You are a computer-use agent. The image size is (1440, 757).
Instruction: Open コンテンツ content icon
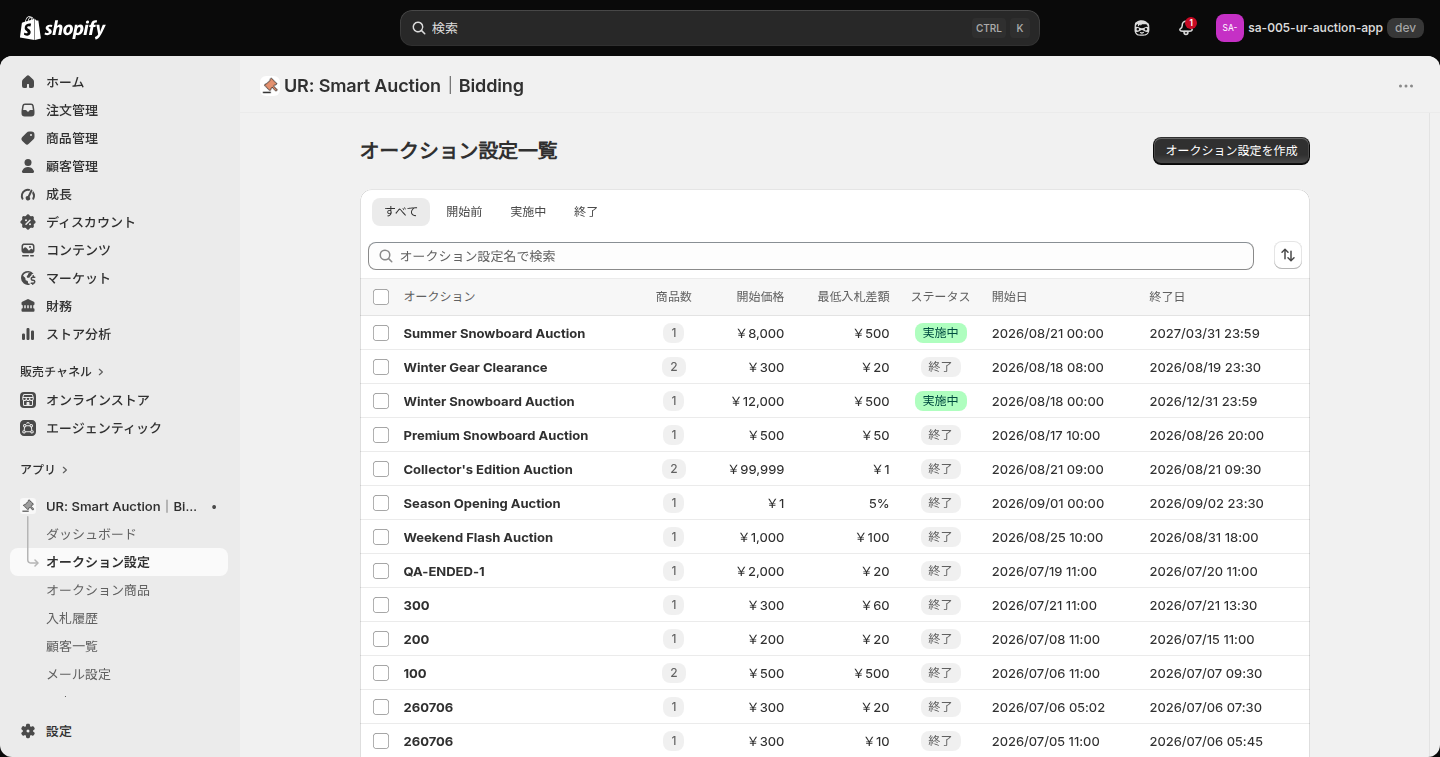click(x=28, y=250)
